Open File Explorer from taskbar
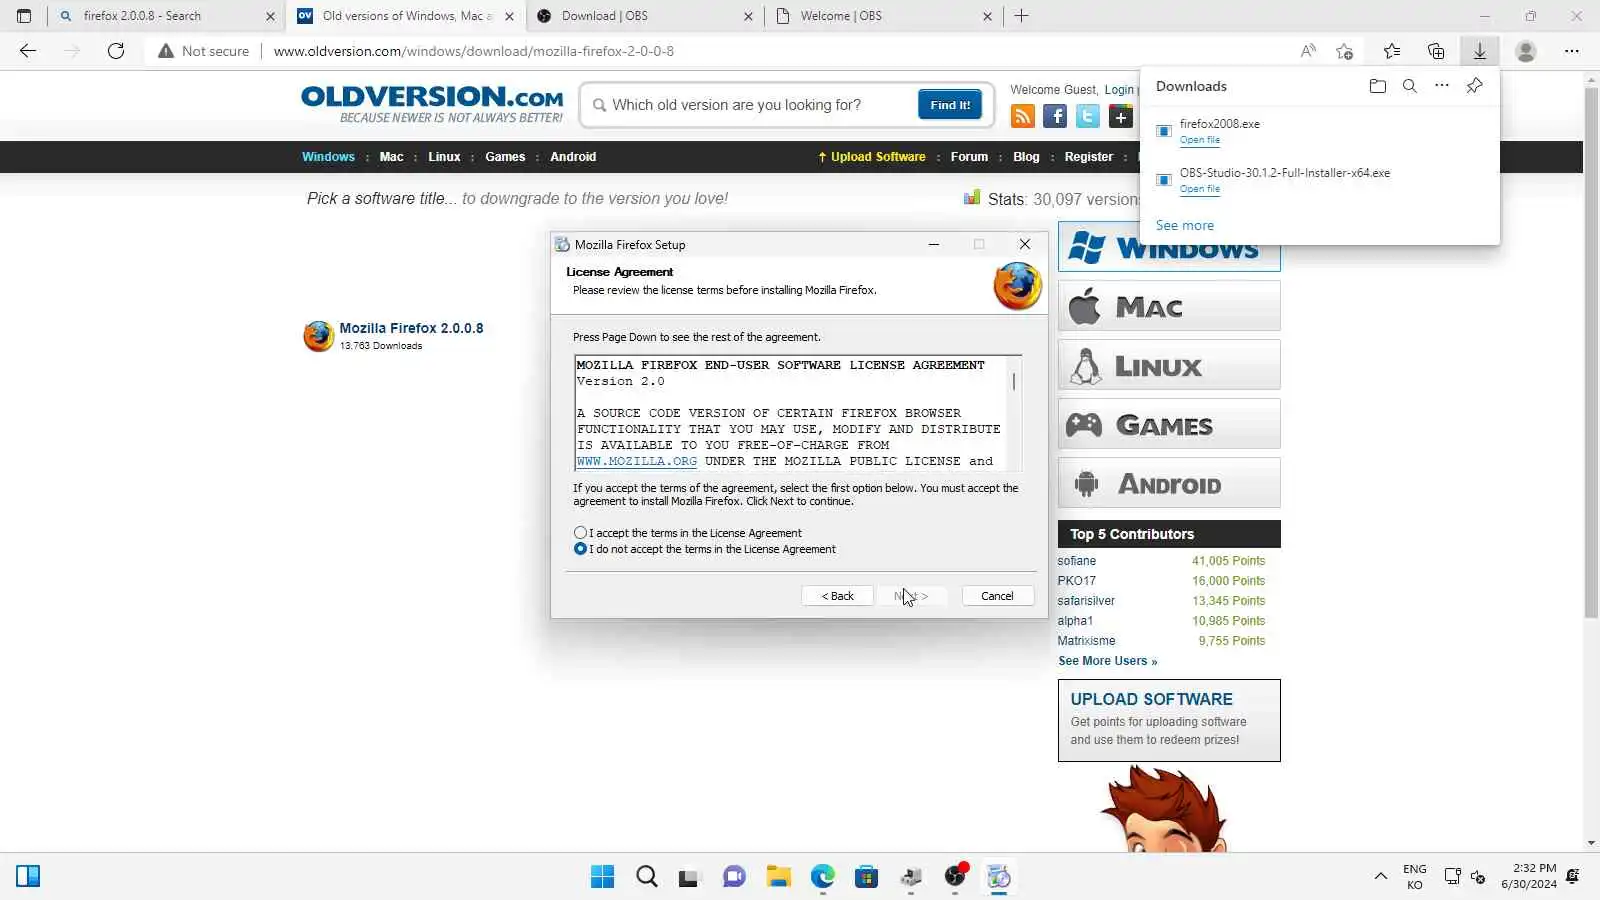The width and height of the screenshot is (1600, 900). pos(779,877)
